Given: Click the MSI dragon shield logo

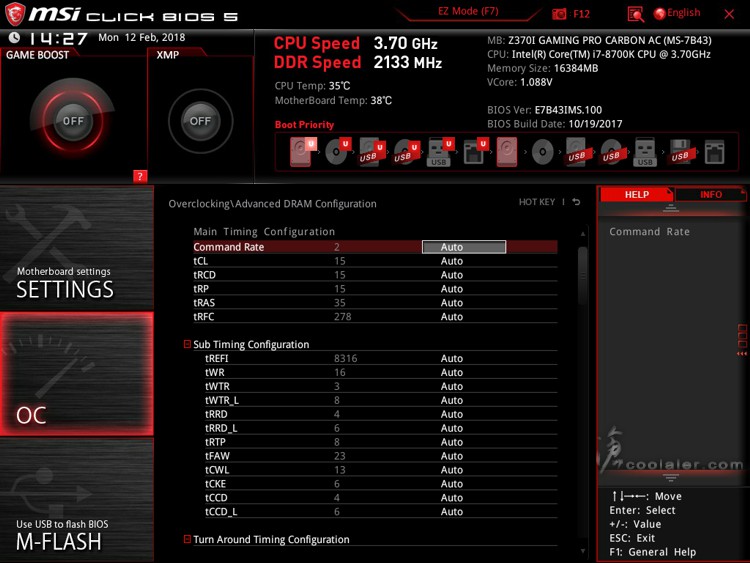Looking at the screenshot, I should coord(15,14).
